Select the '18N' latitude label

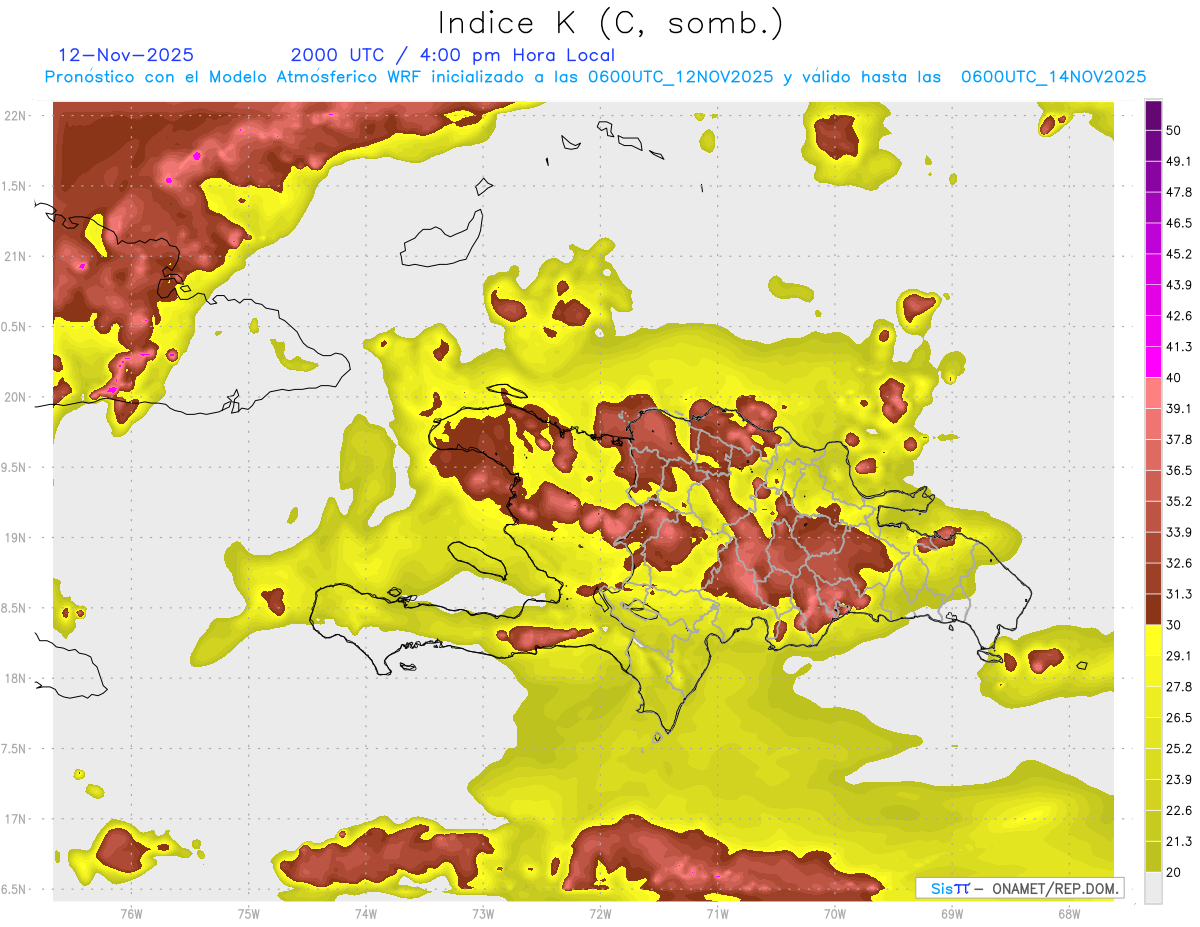coord(17,678)
